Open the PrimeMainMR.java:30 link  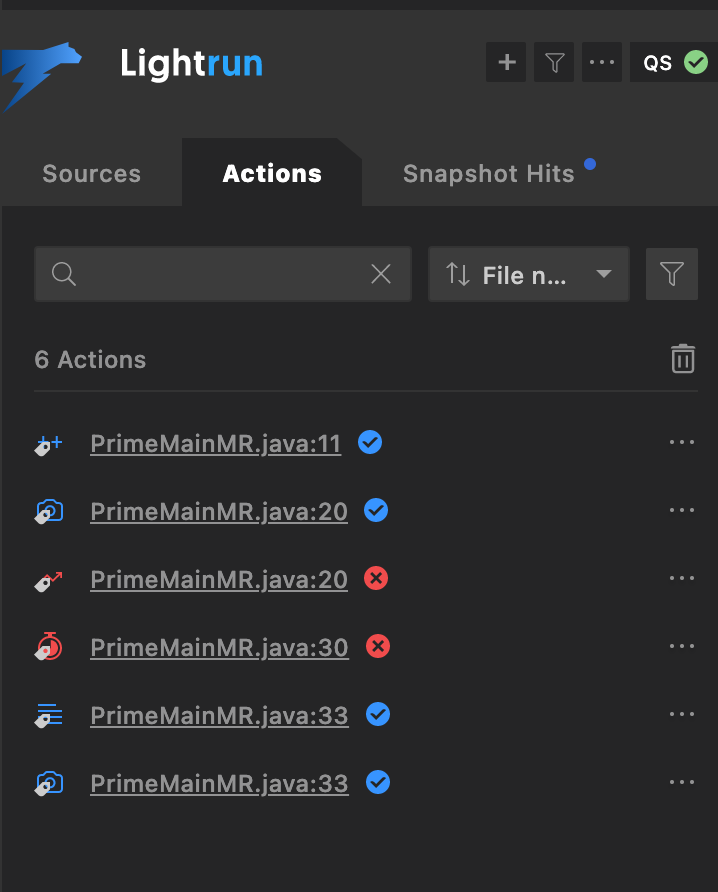click(219, 647)
